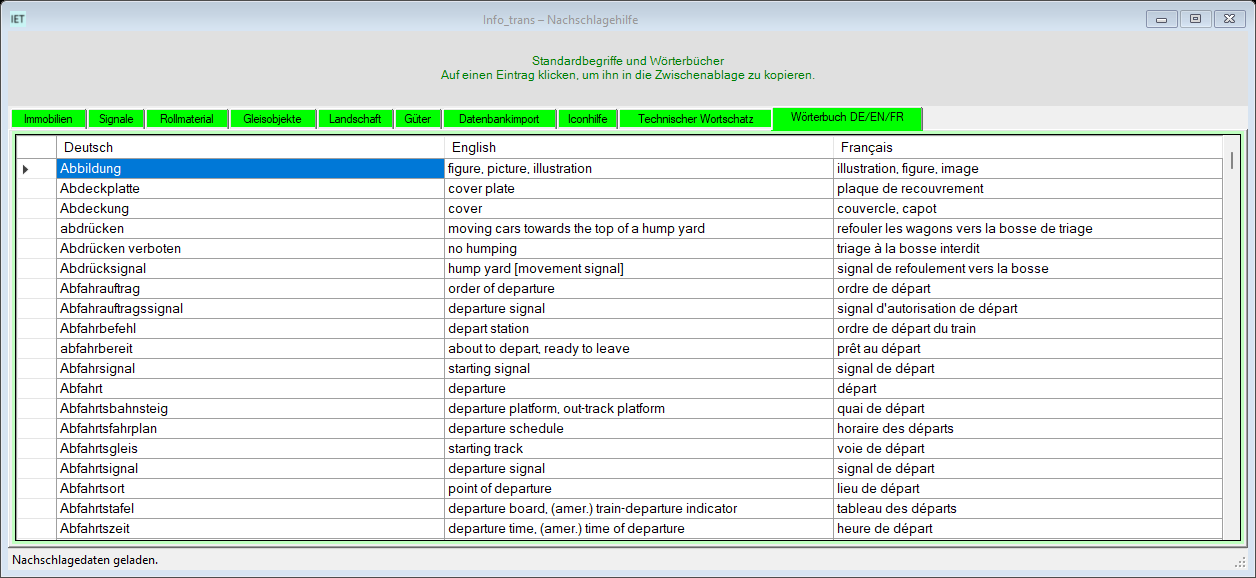Sort by the English column header

click(x=639, y=148)
